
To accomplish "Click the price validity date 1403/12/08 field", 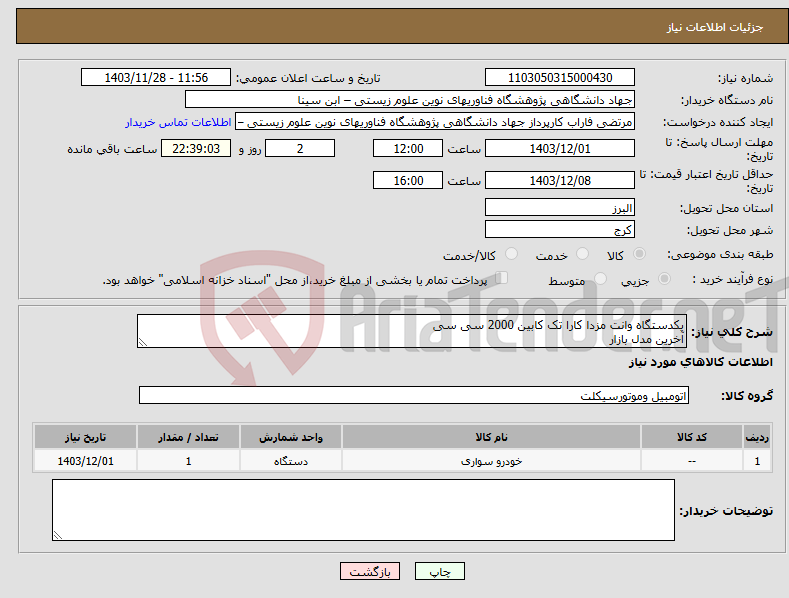I will (560, 180).
